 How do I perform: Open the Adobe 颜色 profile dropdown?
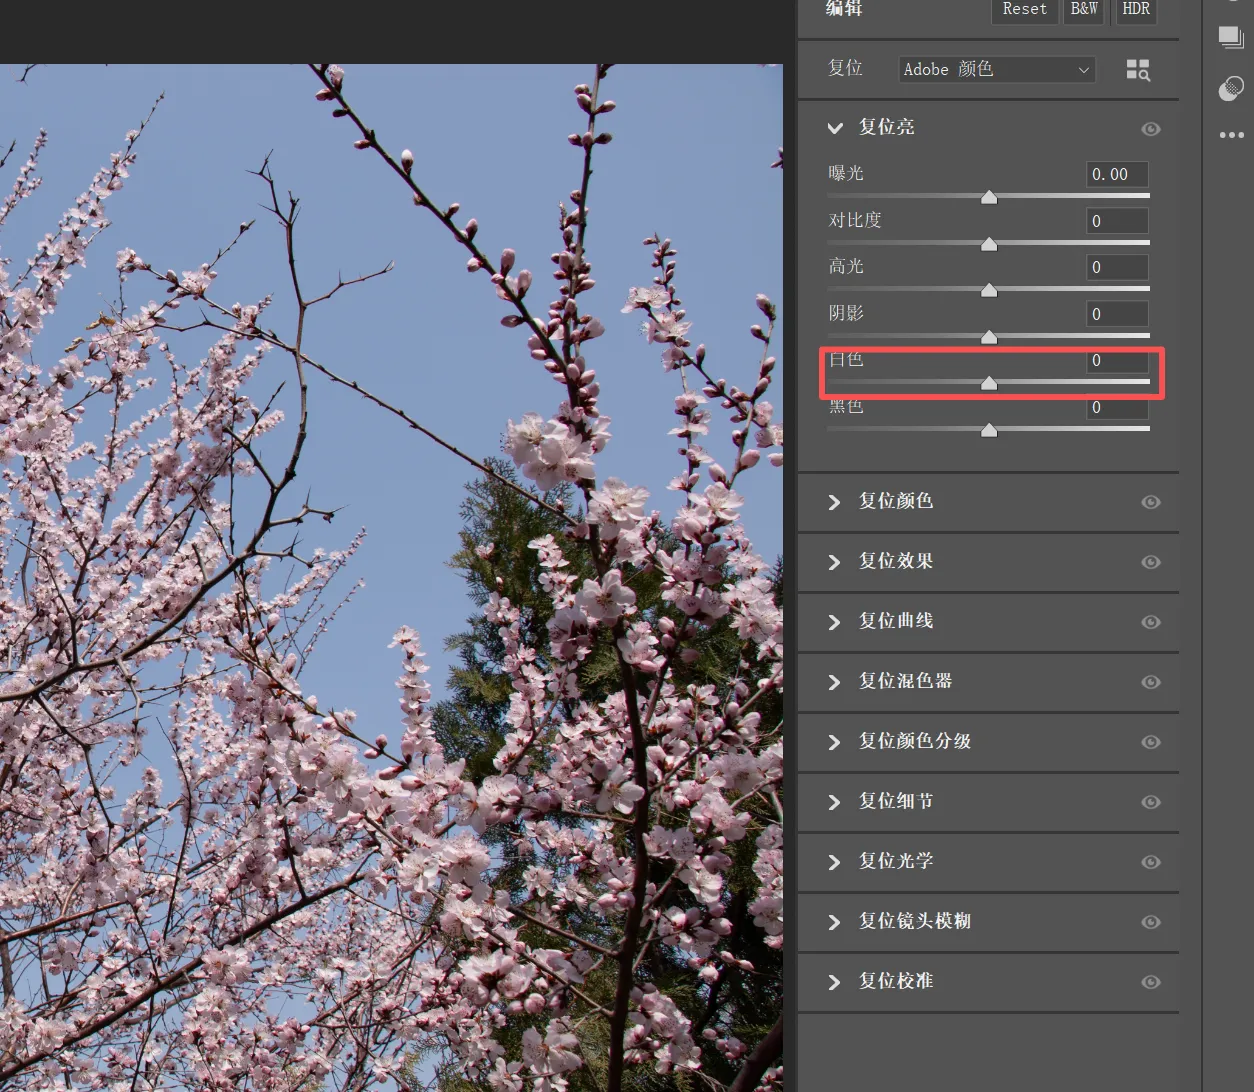pos(996,70)
